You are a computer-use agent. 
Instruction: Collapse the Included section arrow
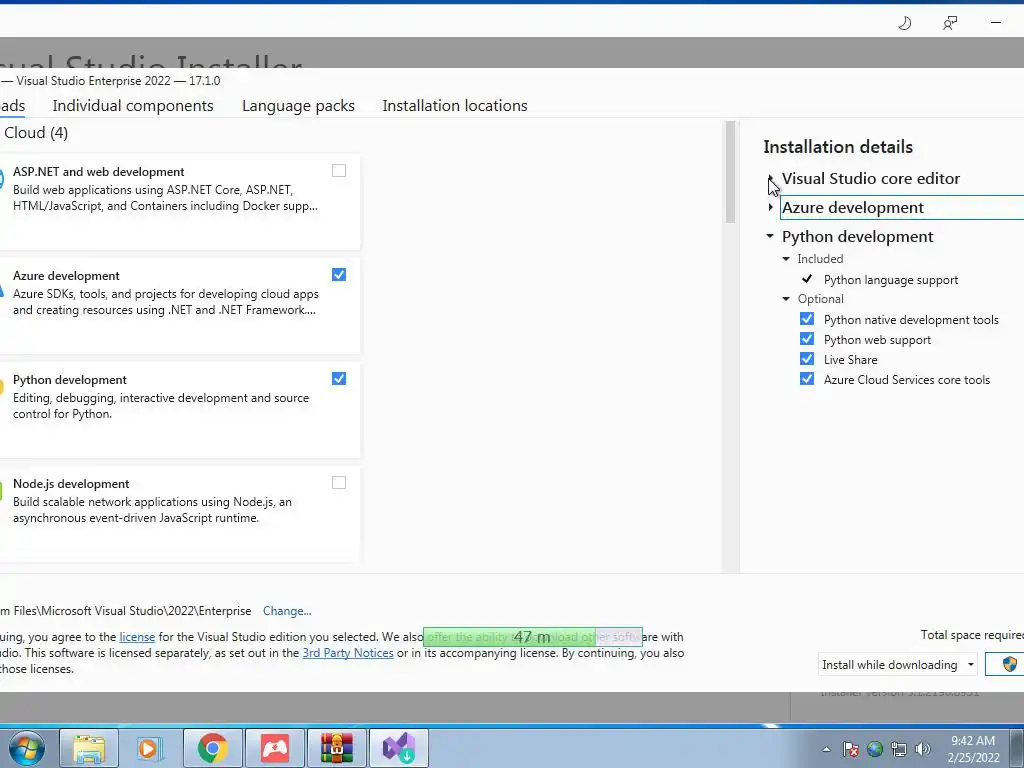(x=786, y=259)
